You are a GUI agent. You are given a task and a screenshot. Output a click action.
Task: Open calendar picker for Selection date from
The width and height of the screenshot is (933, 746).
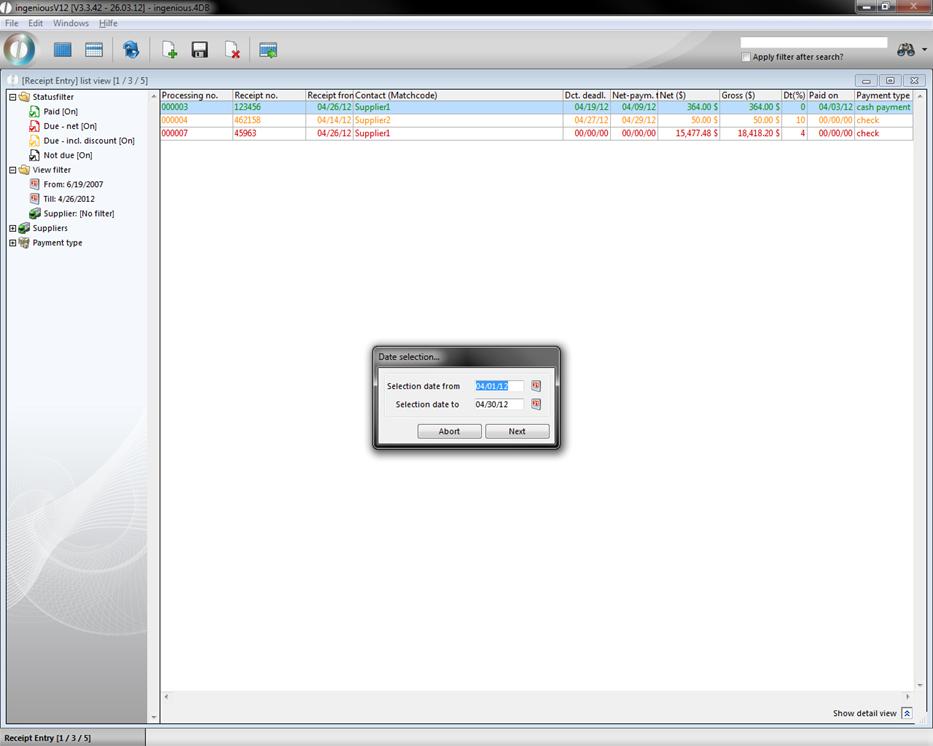pyautogui.click(x=536, y=386)
